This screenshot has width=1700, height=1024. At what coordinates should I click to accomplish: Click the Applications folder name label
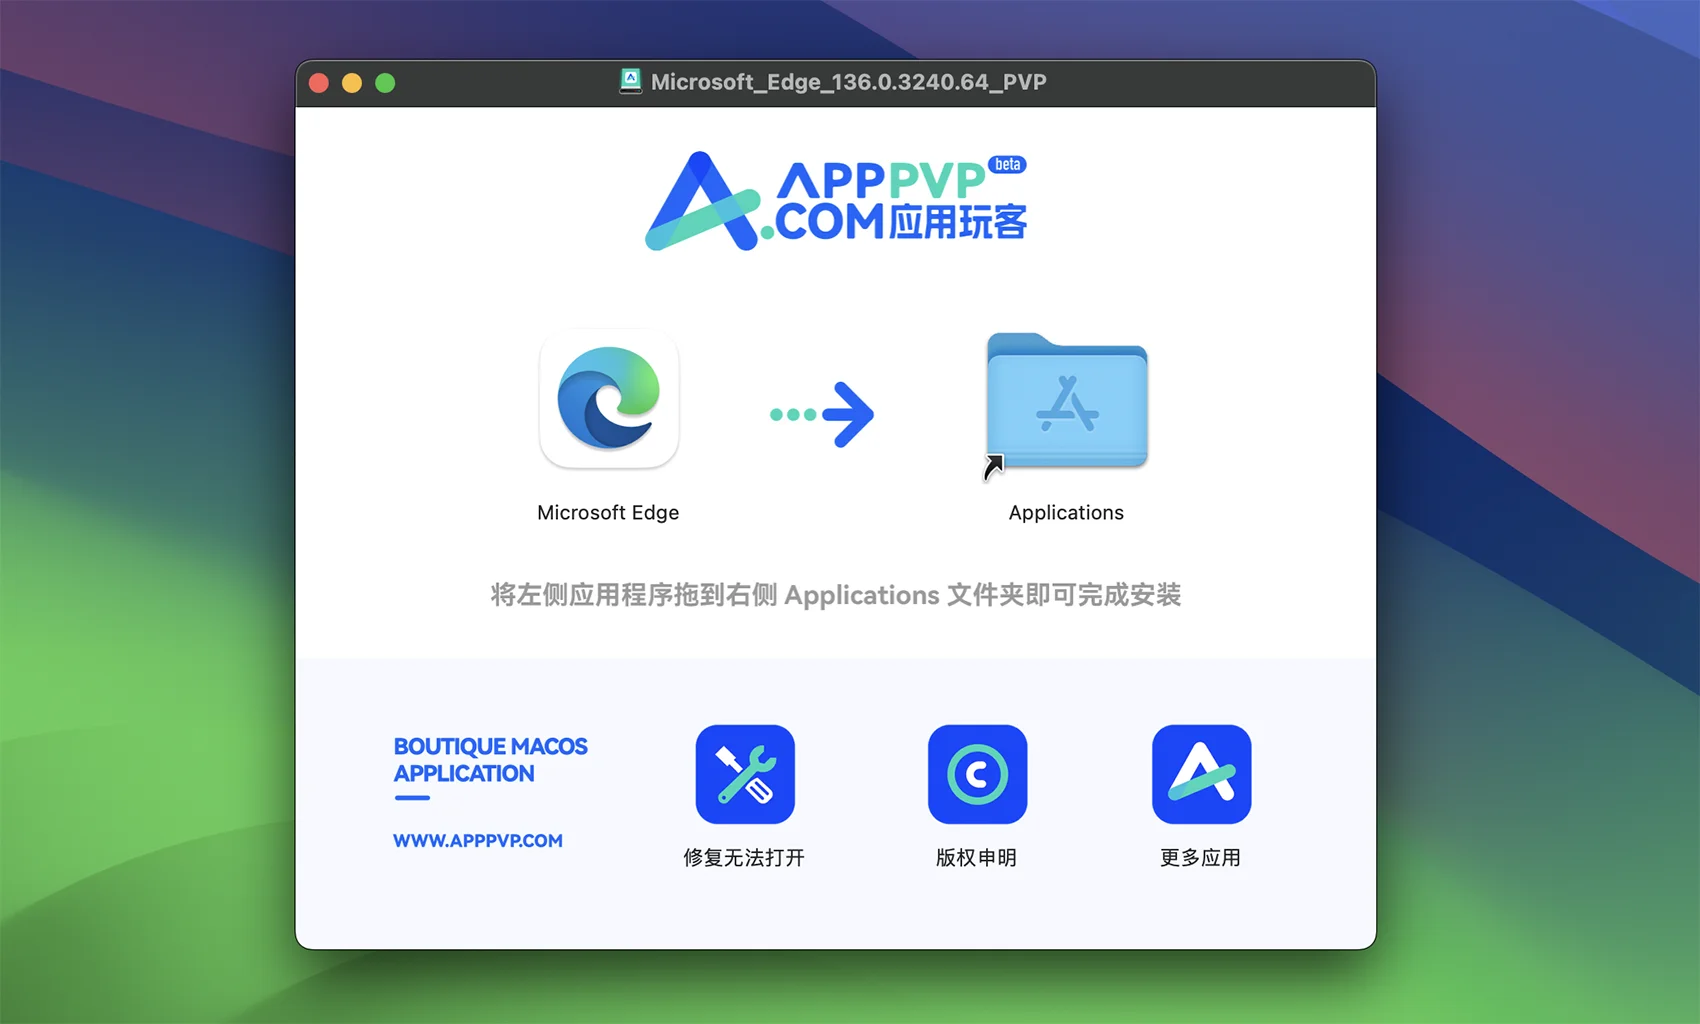tap(1066, 513)
